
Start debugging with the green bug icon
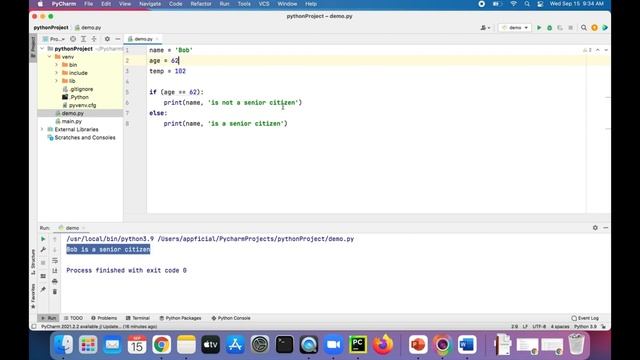(549, 28)
